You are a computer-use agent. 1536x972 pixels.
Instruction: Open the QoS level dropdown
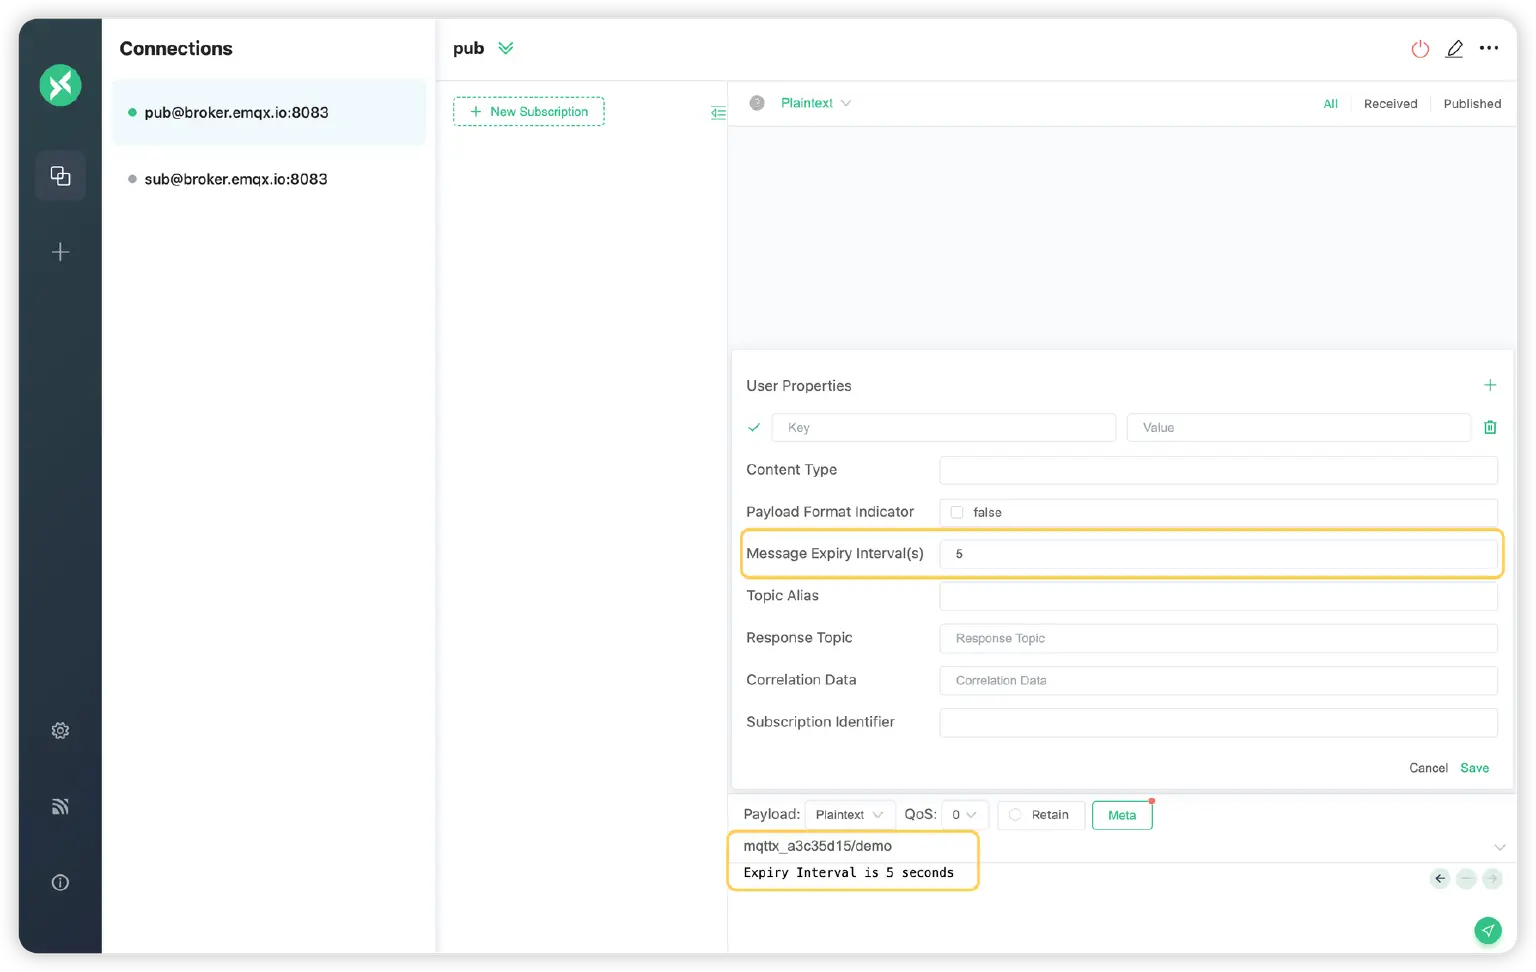[x=964, y=815]
